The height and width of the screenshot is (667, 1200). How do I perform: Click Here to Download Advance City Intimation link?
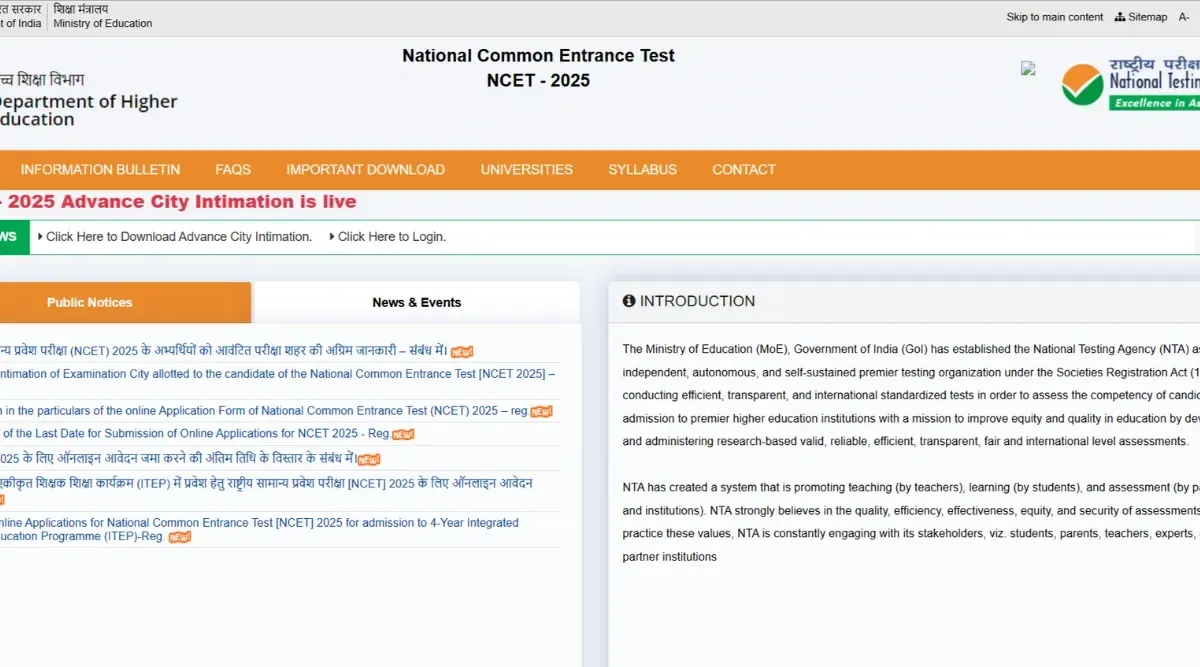click(178, 237)
